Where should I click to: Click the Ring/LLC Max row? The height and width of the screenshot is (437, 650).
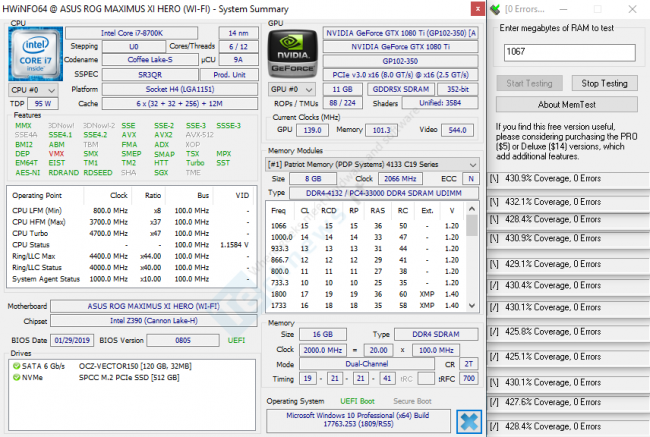[x=131, y=256]
